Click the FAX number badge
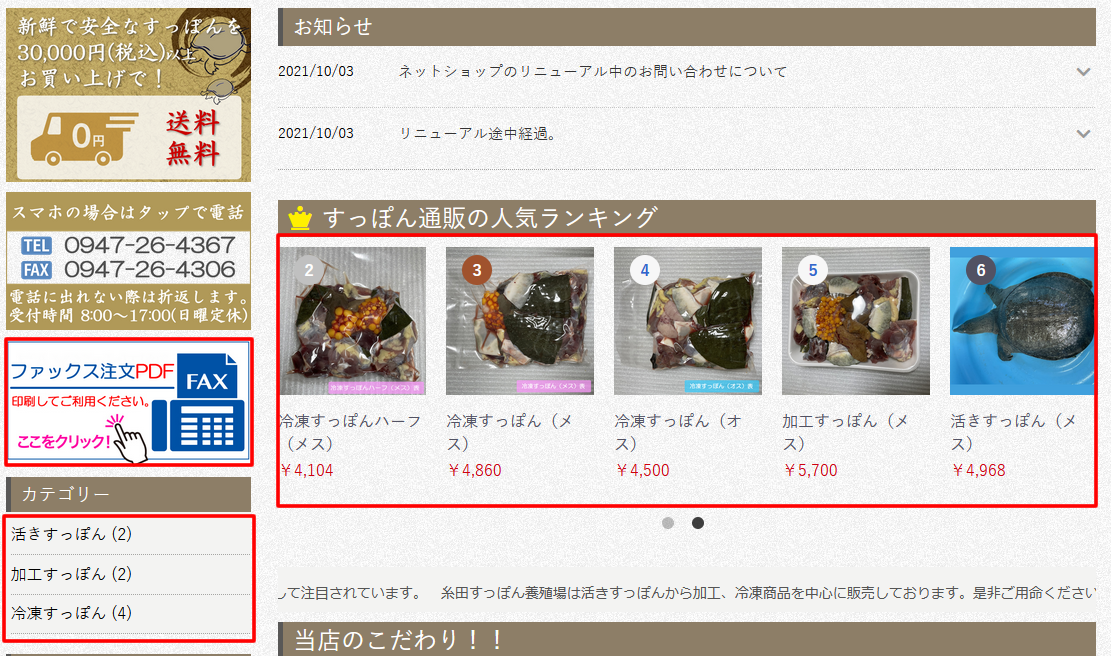 click(x=35, y=269)
